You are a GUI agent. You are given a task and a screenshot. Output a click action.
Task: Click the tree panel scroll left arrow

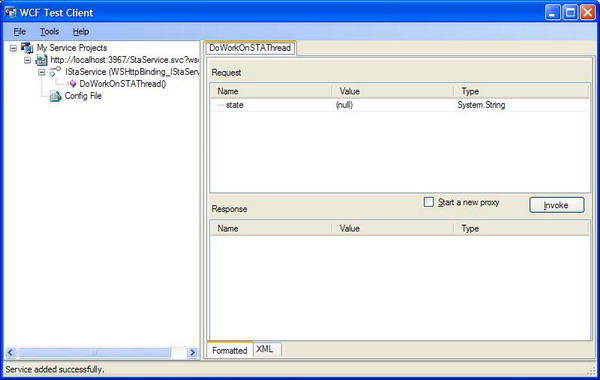[x=10, y=352]
